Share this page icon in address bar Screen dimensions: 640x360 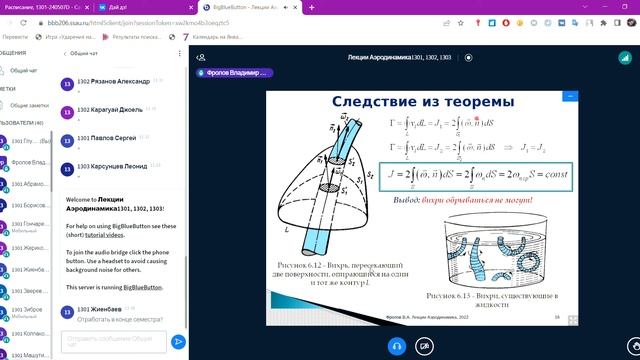[447, 23]
